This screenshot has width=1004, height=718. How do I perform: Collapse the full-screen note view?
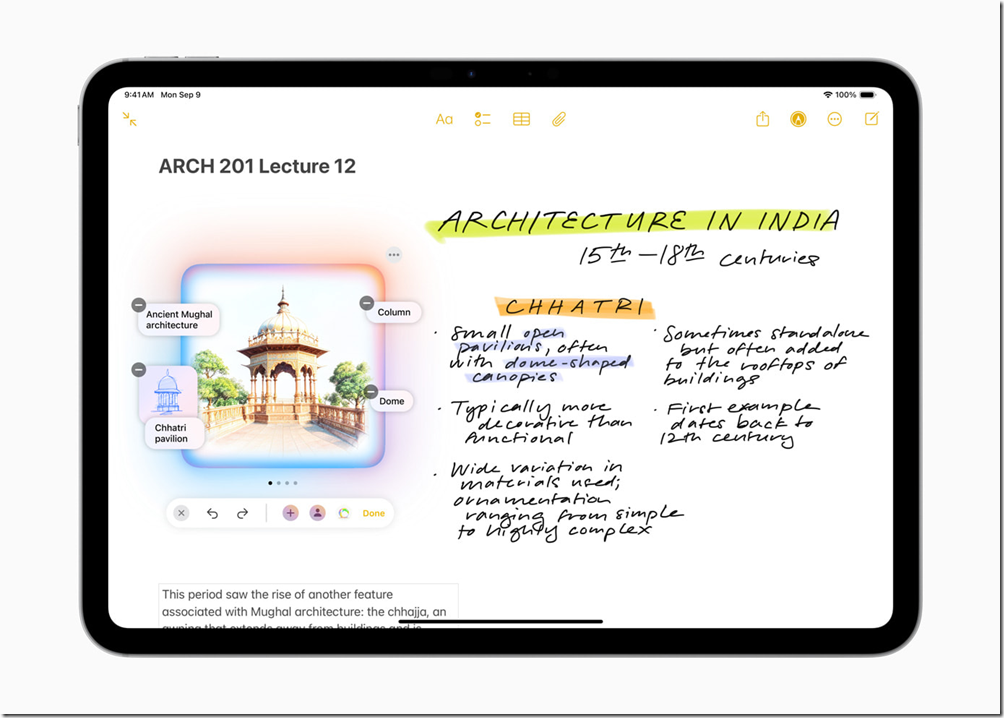(x=130, y=120)
